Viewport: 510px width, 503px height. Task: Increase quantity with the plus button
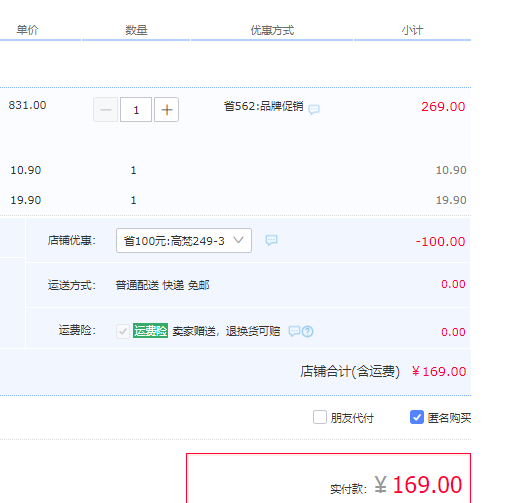tap(166, 110)
